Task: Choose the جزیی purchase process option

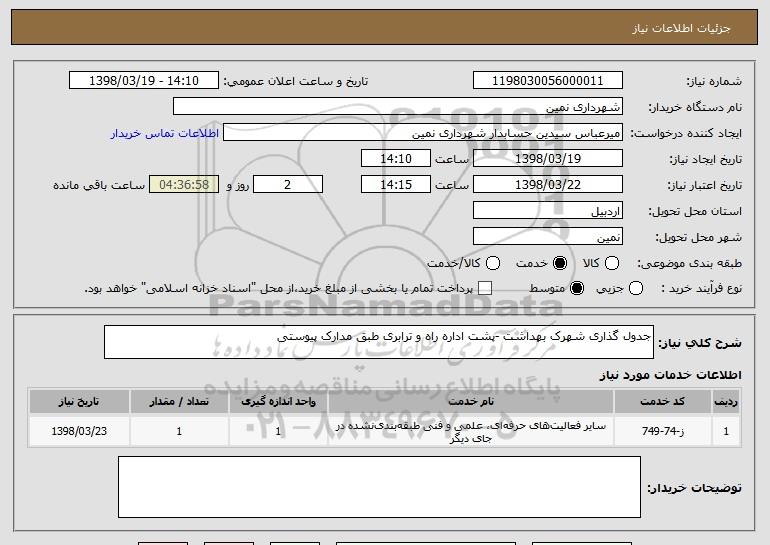Action: [x=635, y=288]
